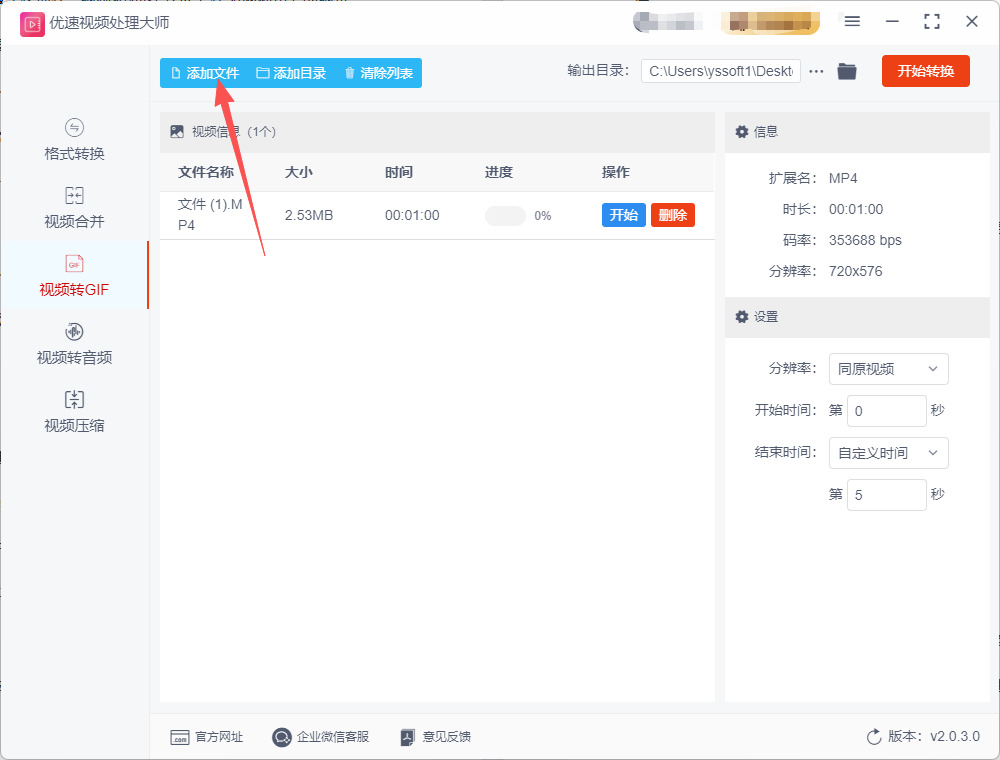Click the 进度 column header
1000x760 pixels.
tap(499, 172)
